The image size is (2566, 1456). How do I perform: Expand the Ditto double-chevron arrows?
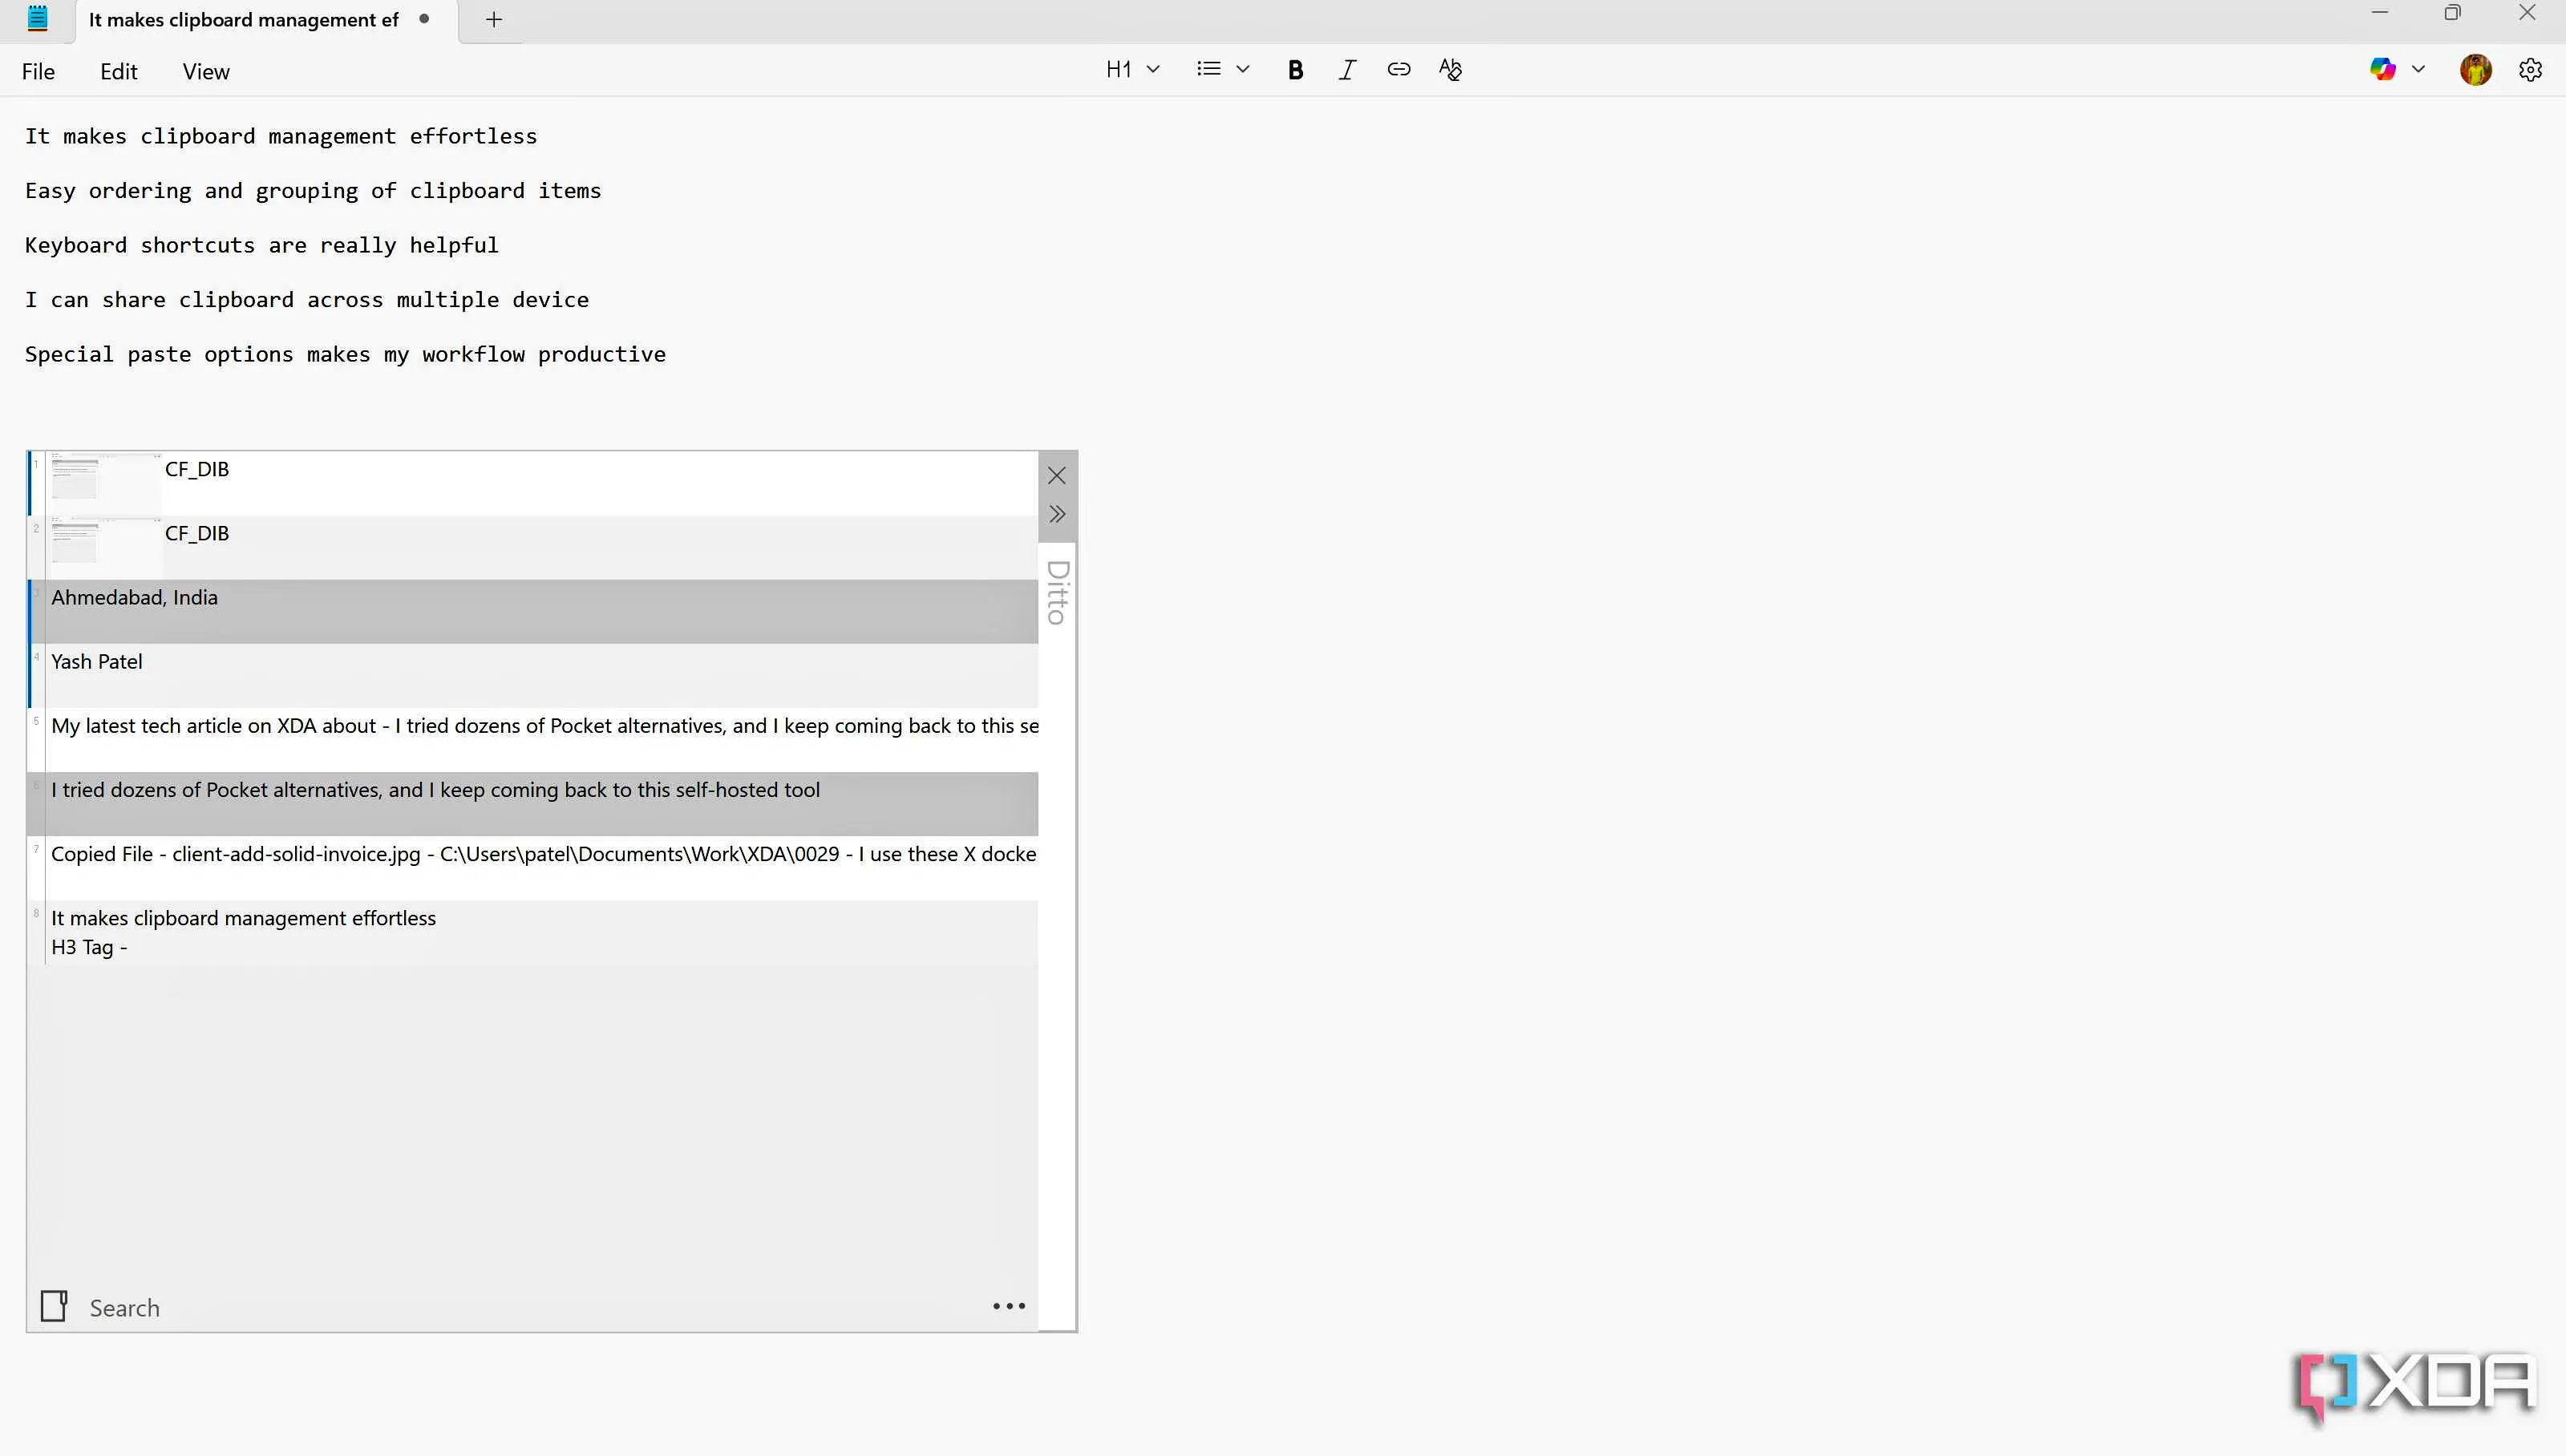click(x=1056, y=514)
